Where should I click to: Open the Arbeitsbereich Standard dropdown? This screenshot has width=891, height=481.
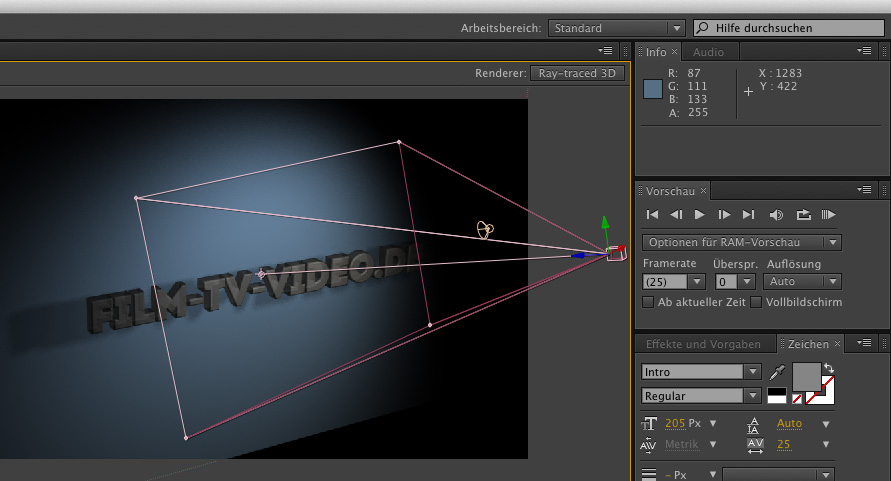tap(616, 28)
